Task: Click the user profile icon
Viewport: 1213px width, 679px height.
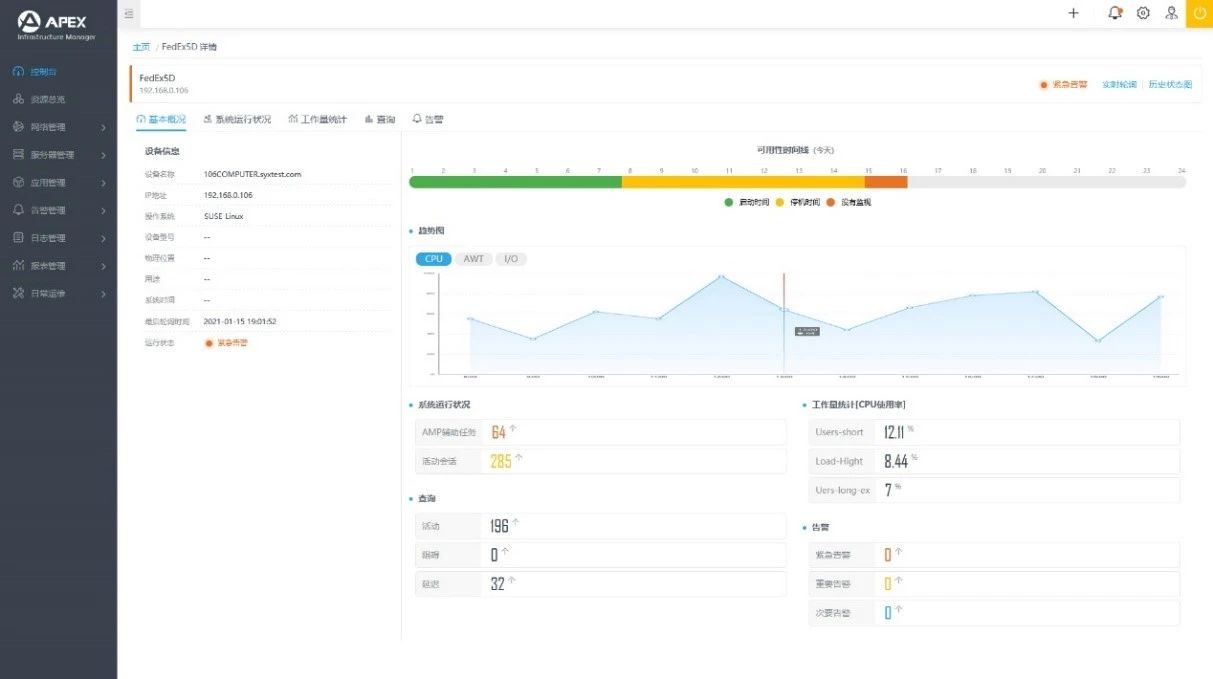Action: click(1171, 13)
